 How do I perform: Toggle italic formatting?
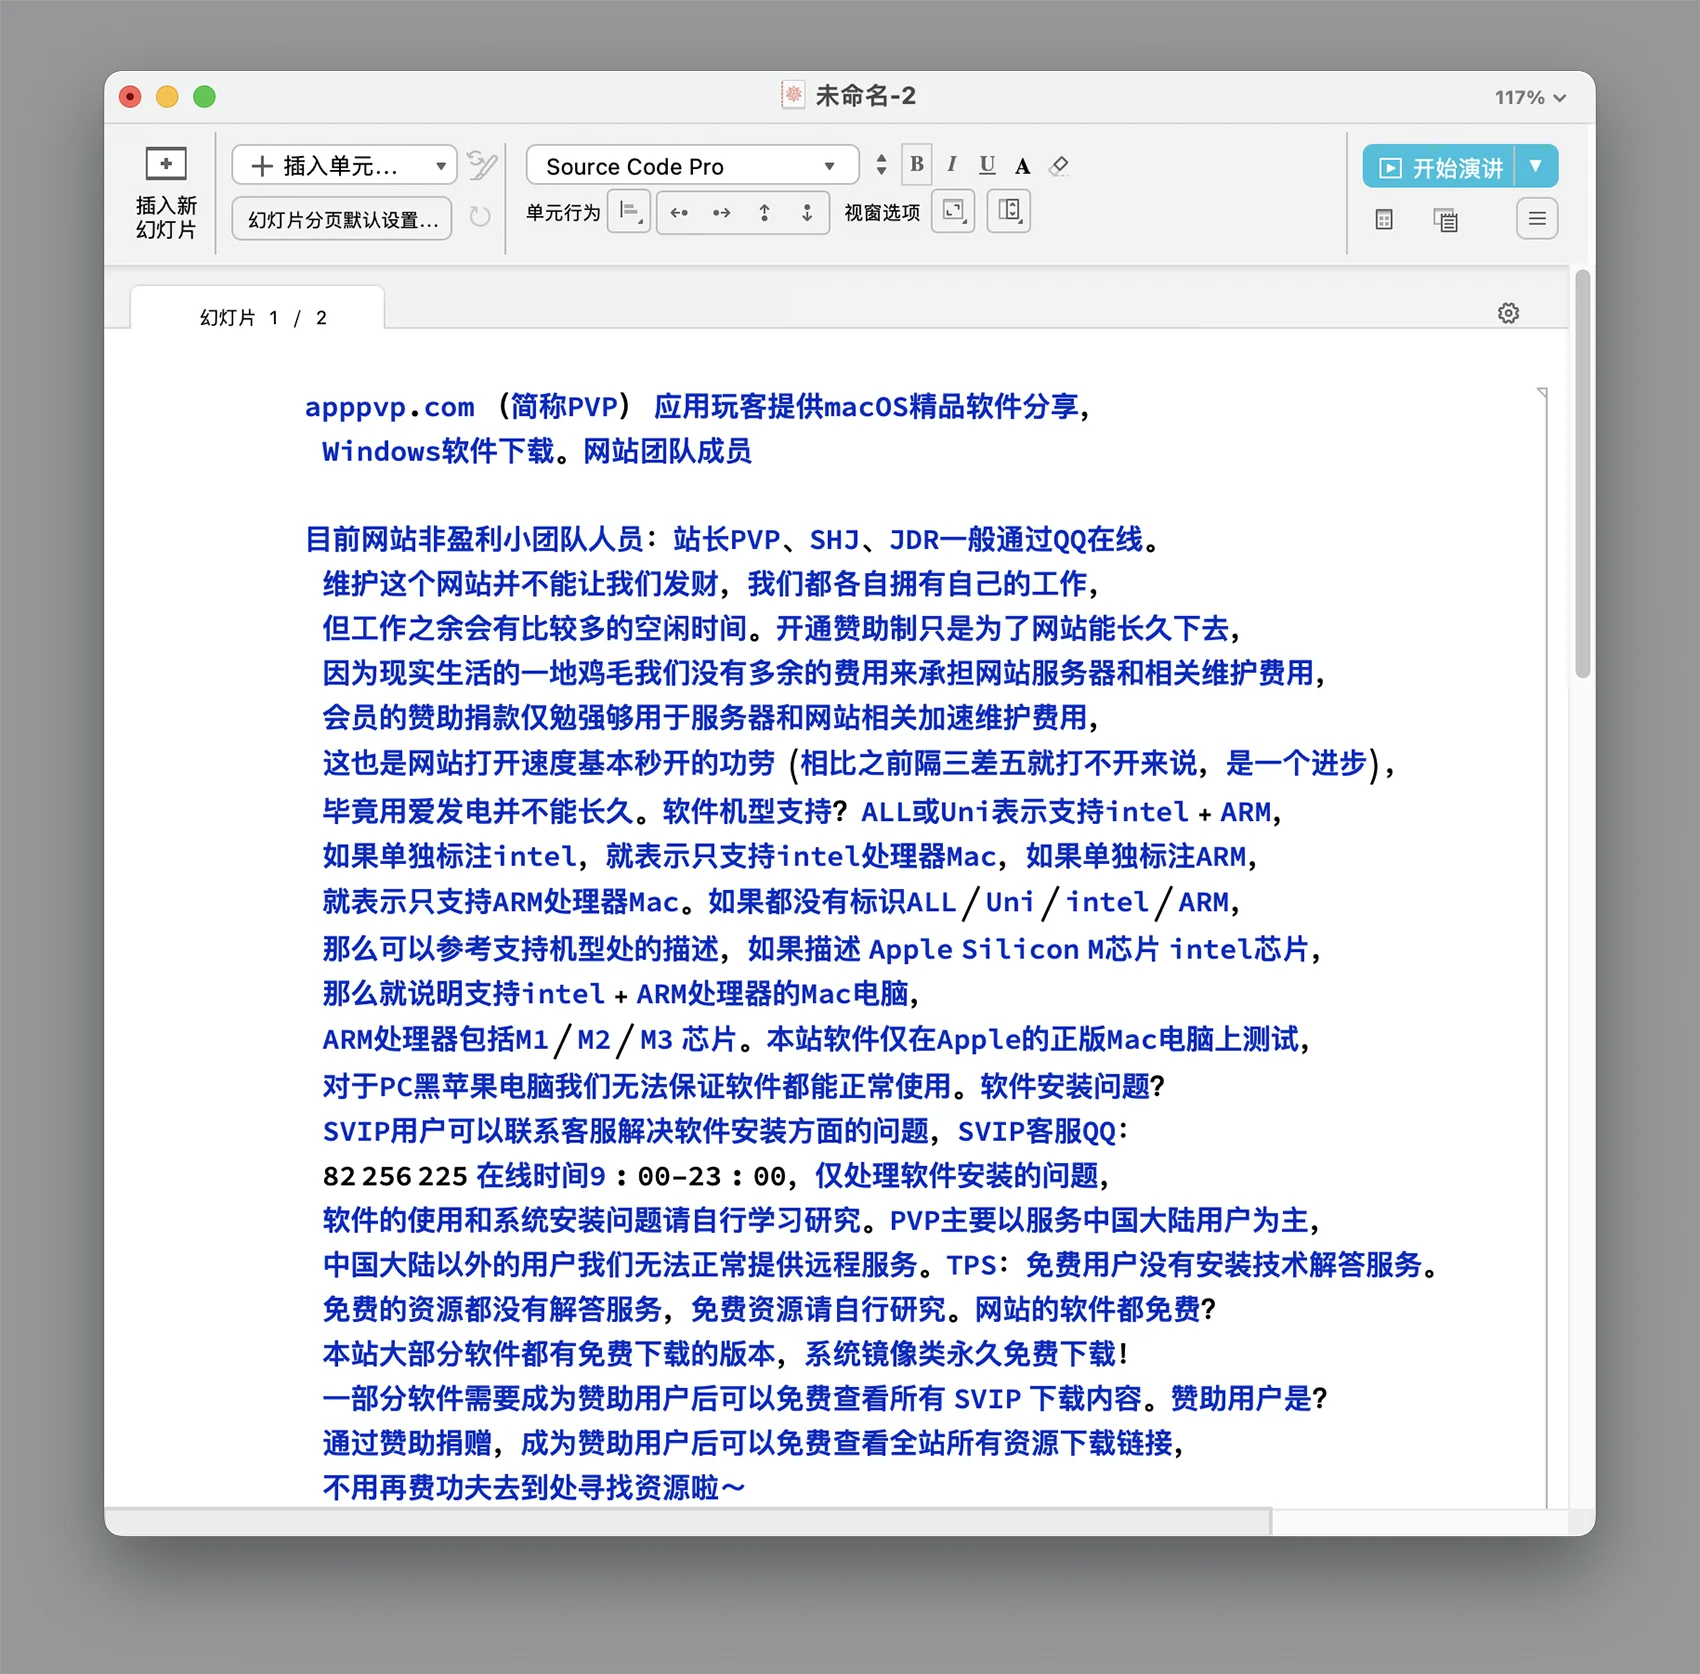[951, 165]
